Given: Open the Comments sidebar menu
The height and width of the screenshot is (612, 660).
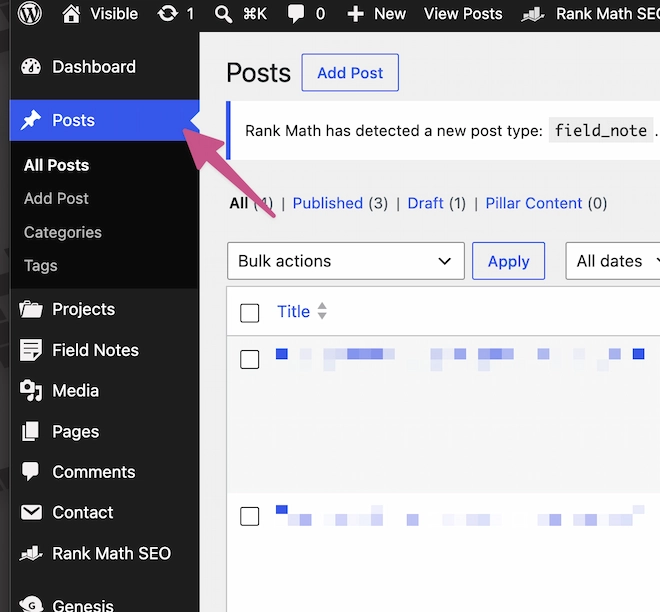Looking at the screenshot, I should pyautogui.click(x=104, y=472).
